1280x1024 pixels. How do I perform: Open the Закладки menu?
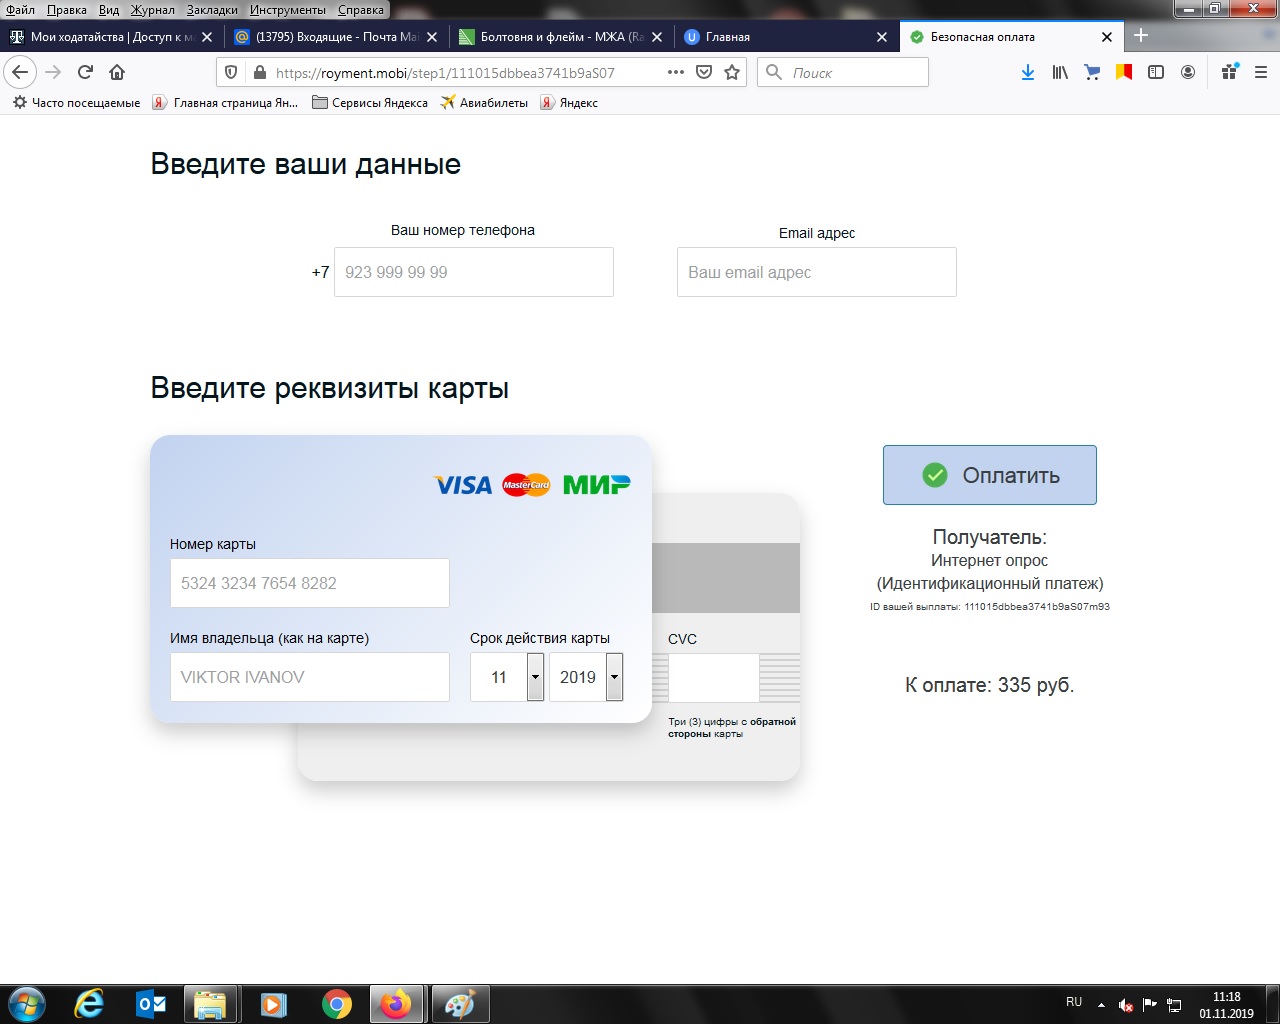[212, 9]
